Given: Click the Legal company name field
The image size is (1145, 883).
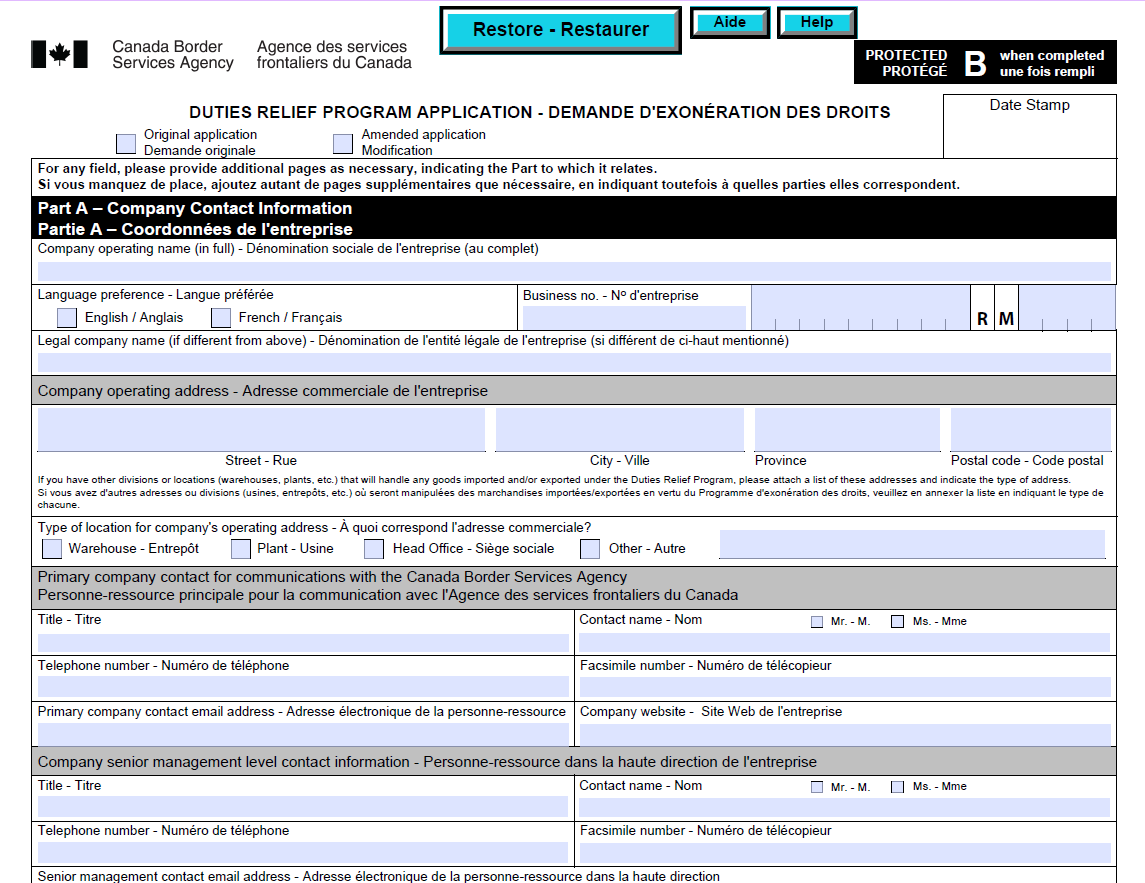Looking at the screenshot, I should point(574,363).
